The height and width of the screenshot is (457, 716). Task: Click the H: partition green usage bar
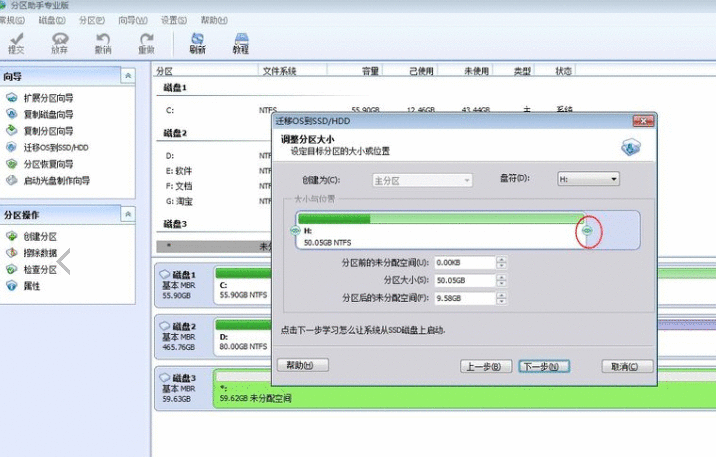pyautogui.click(x=441, y=219)
